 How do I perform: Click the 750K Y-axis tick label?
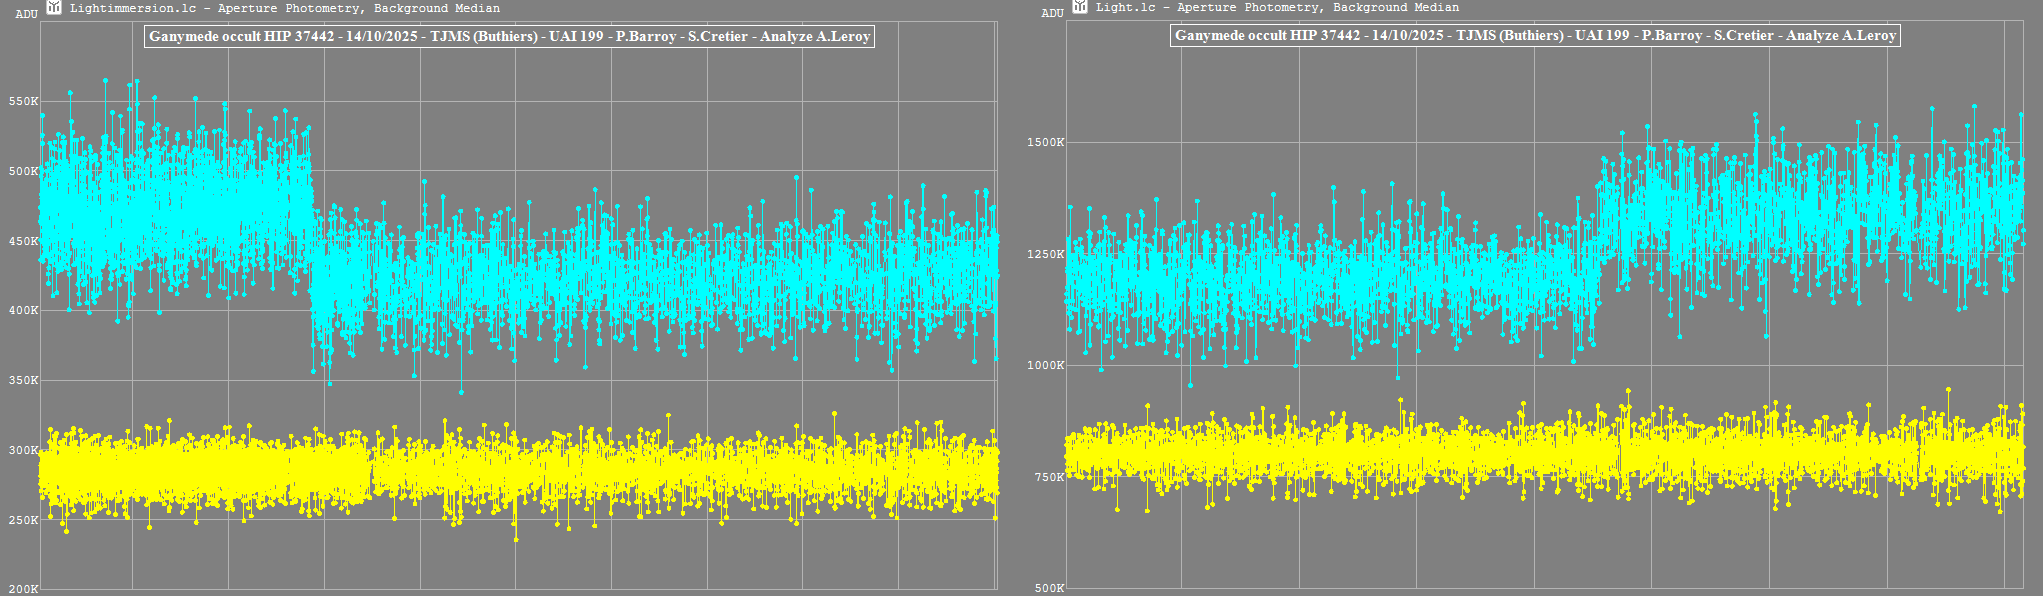coord(1049,477)
